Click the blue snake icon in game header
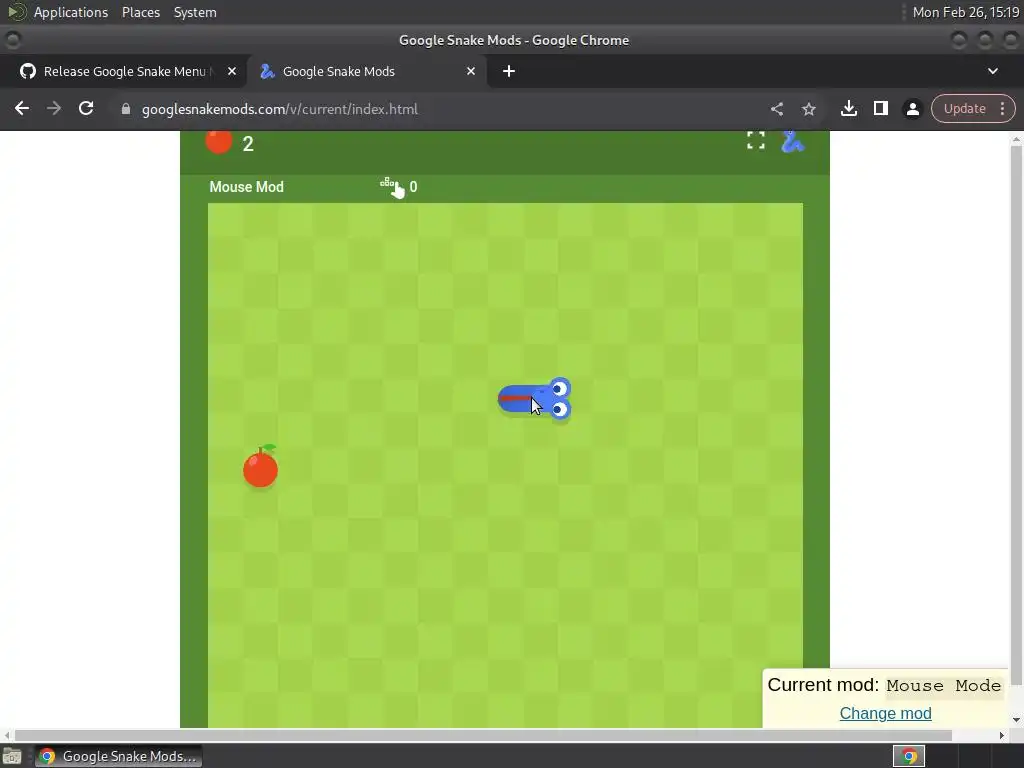 (x=792, y=141)
